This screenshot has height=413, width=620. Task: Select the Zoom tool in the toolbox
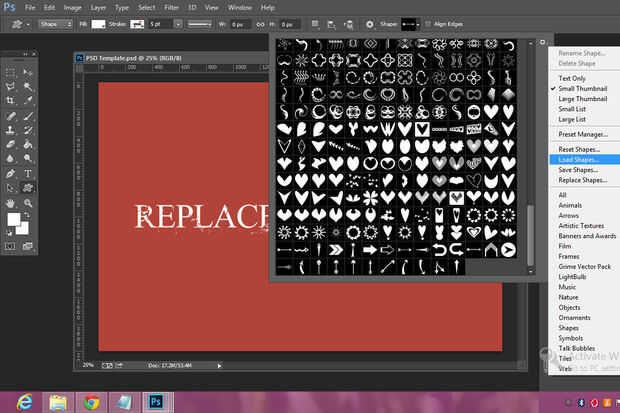27,202
